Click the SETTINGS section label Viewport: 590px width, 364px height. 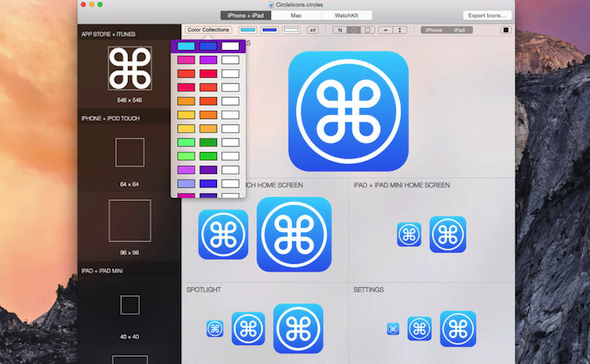point(368,289)
